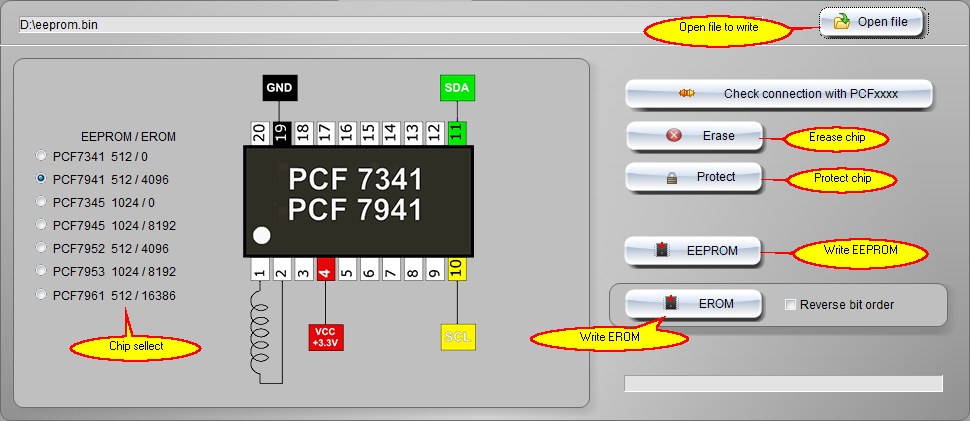Click the resistor icon on Check connection
Image resolution: width=970 pixels, height=421 pixels.
tap(687, 93)
